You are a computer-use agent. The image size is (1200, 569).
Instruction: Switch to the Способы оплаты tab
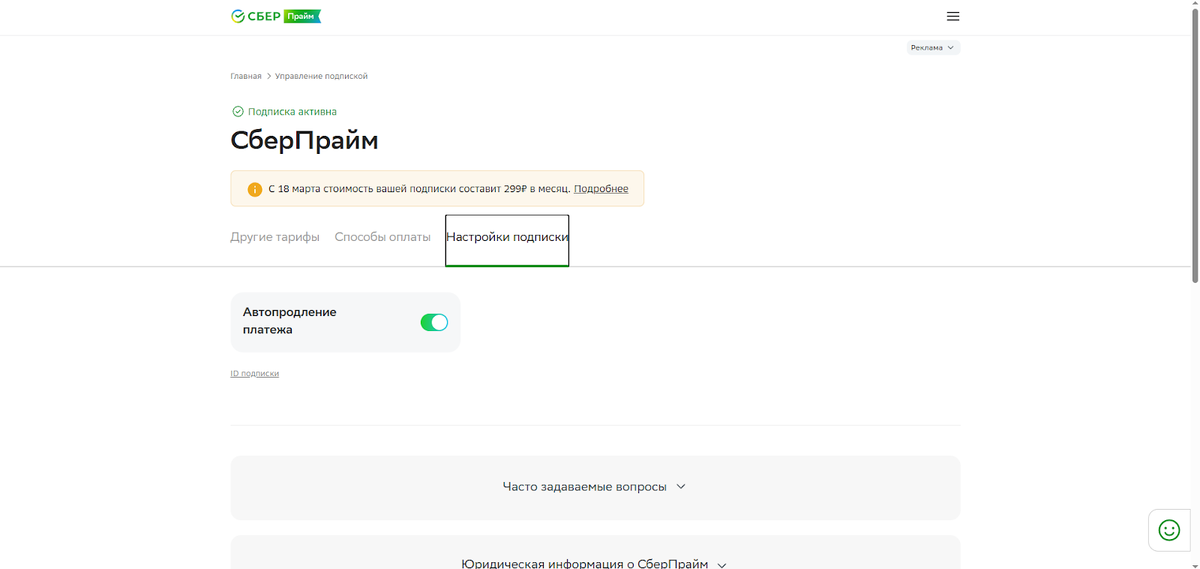click(382, 237)
